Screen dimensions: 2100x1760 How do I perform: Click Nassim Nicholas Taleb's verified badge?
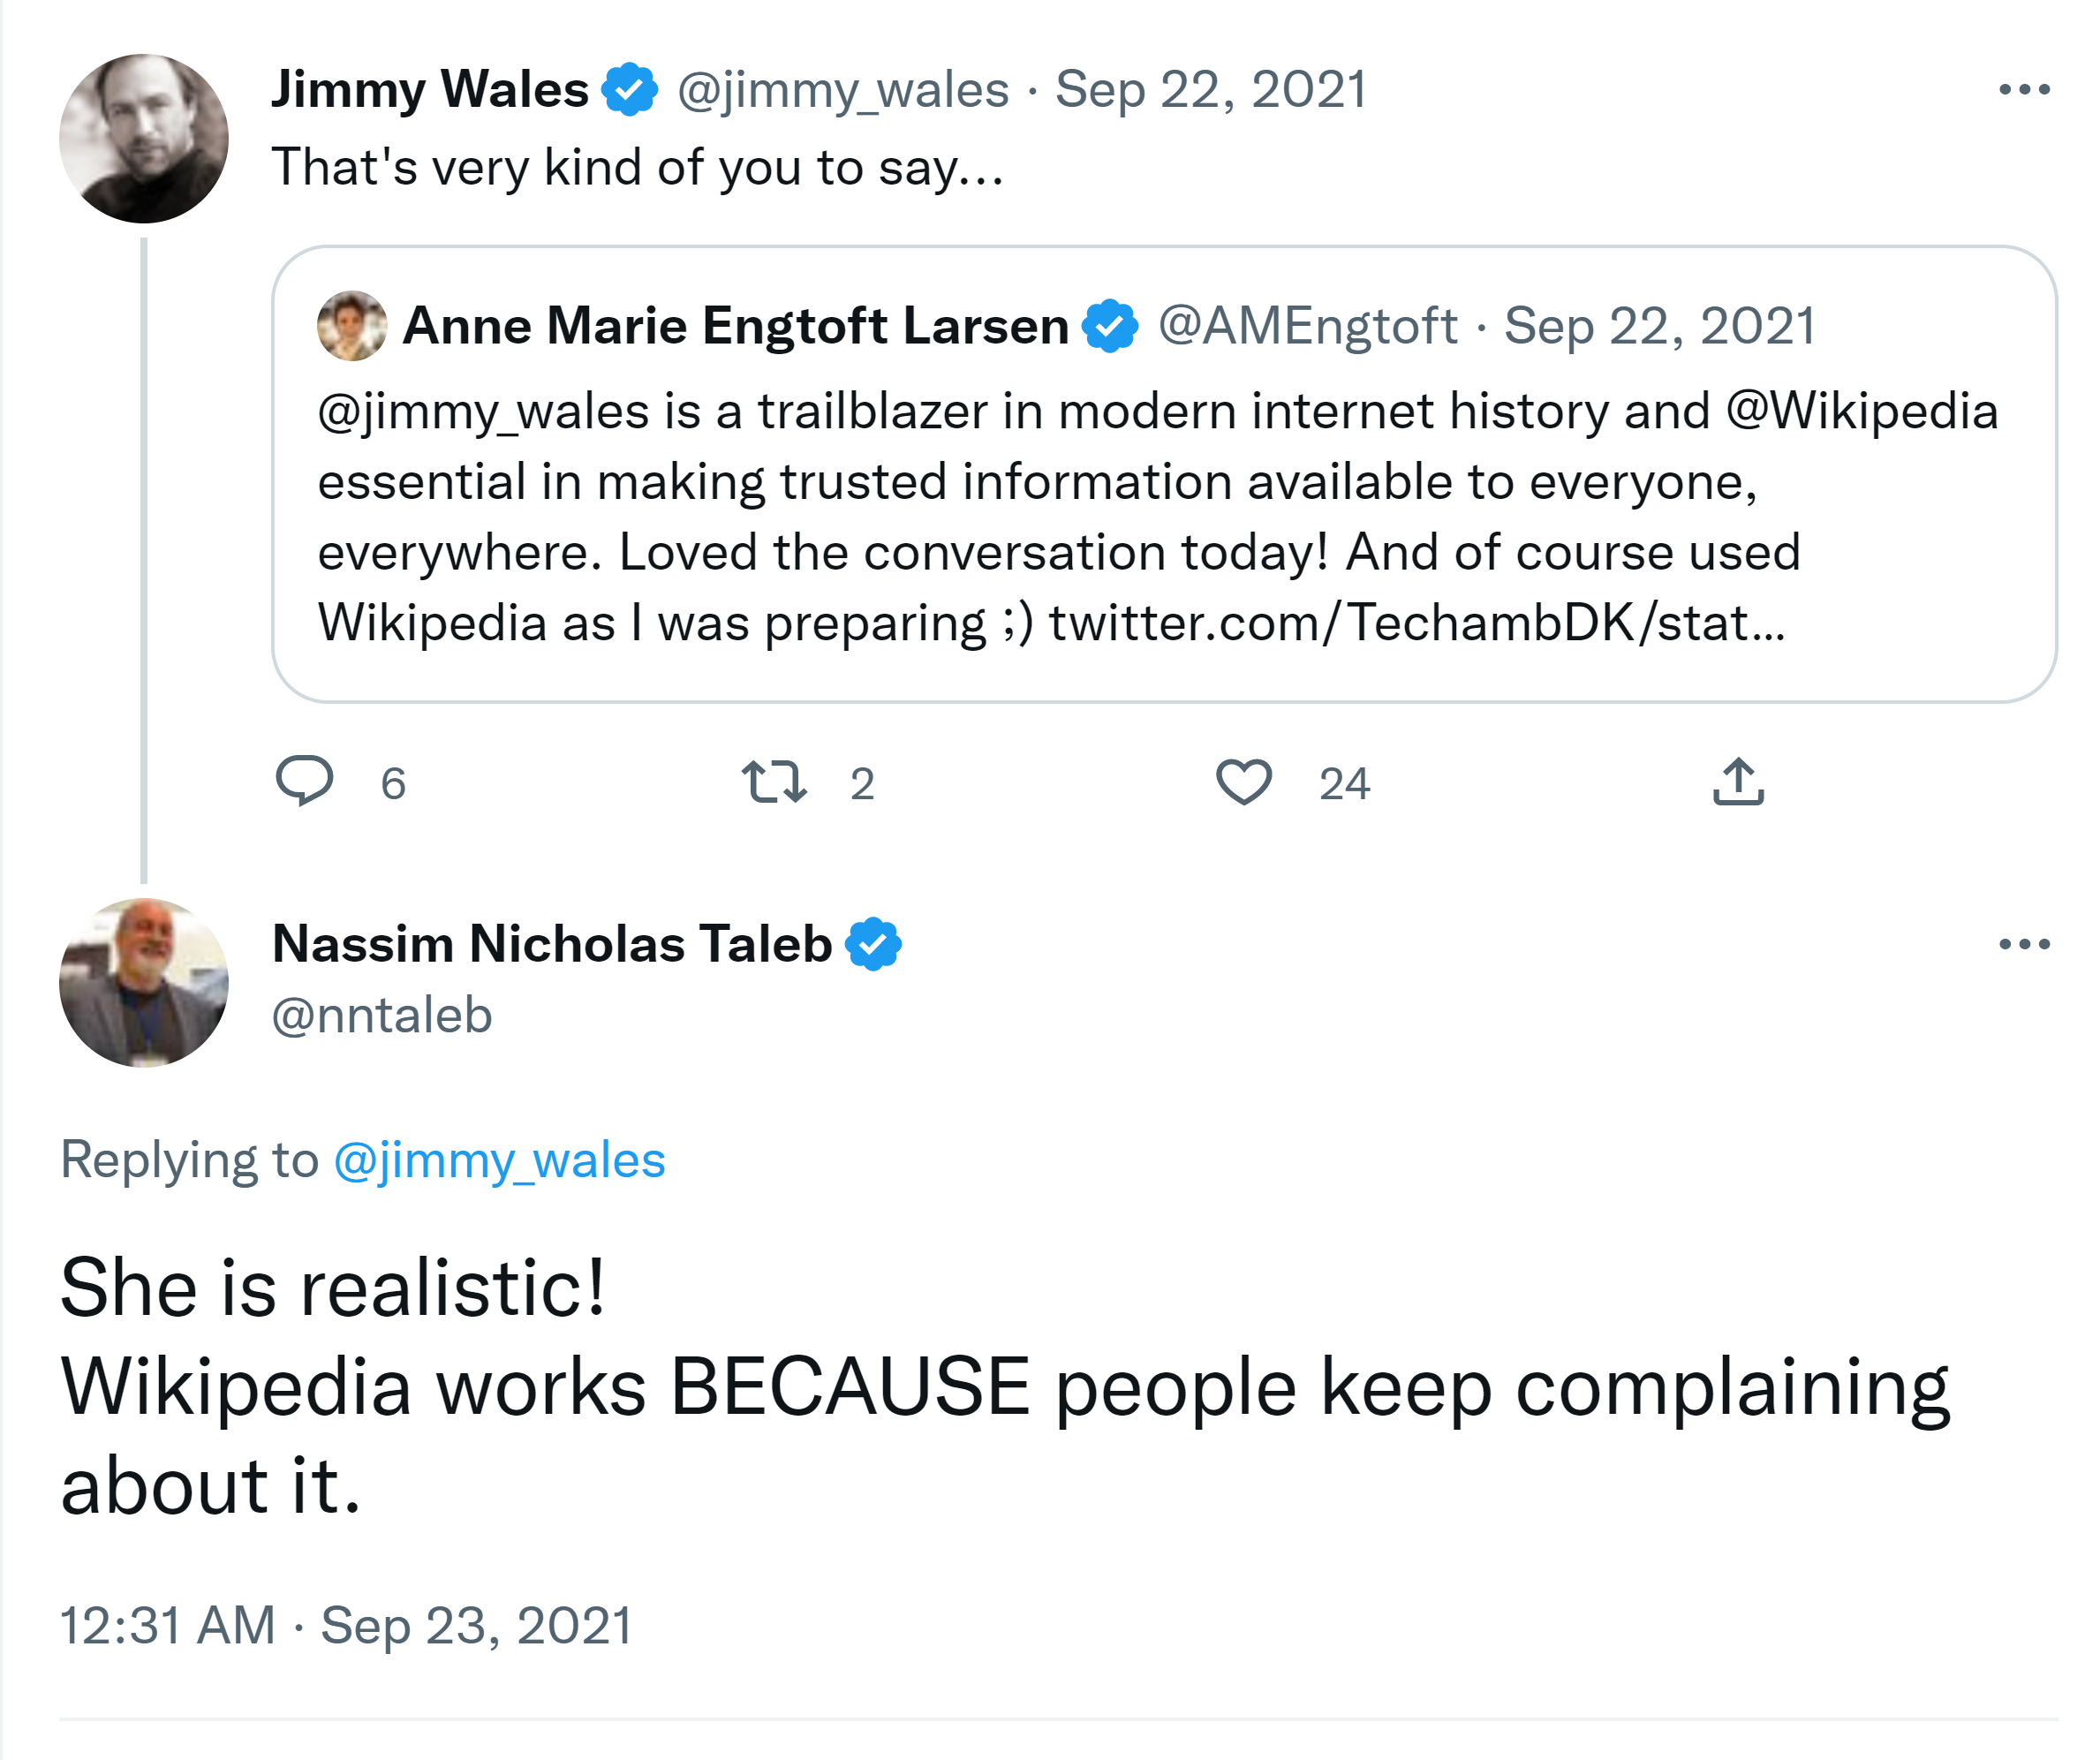pyautogui.click(x=873, y=944)
